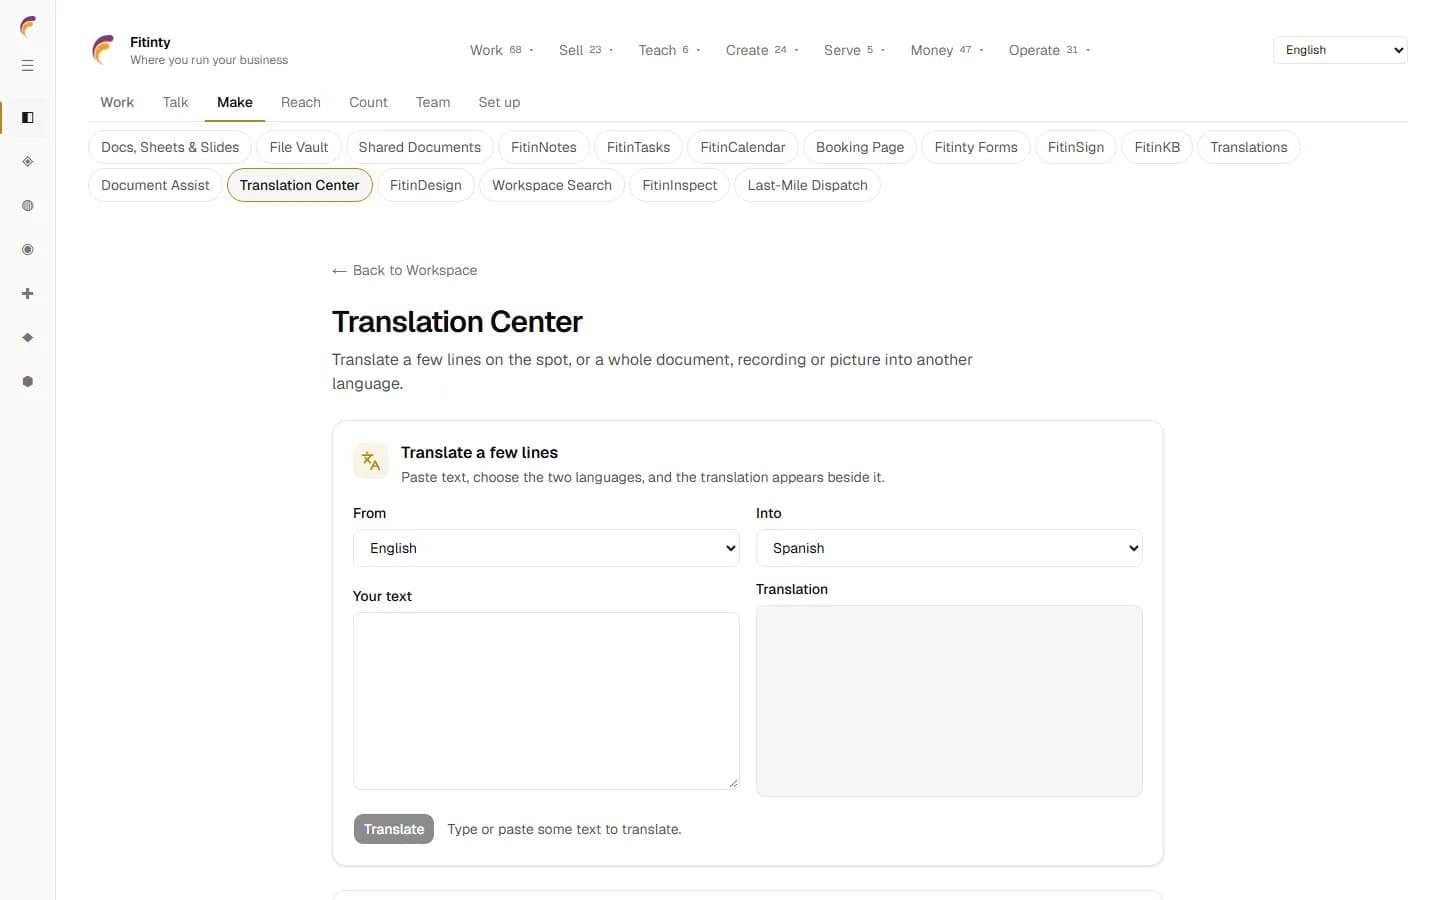Expand the Sell 23 top menu
This screenshot has height=900, width=1440.
click(586, 50)
